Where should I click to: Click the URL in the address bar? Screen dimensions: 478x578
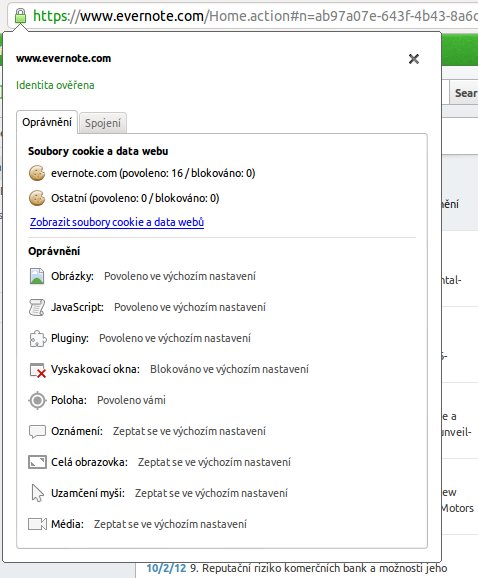[x=255, y=16]
